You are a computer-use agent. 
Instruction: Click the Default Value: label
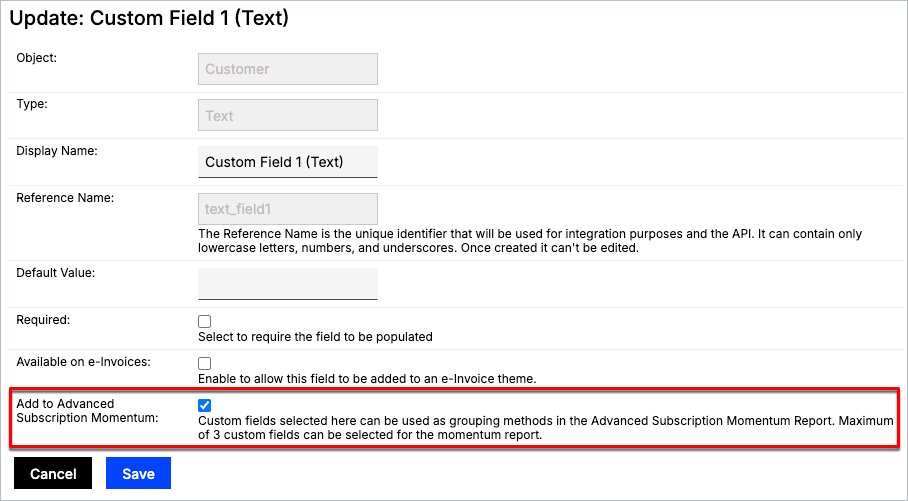click(x=55, y=272)
